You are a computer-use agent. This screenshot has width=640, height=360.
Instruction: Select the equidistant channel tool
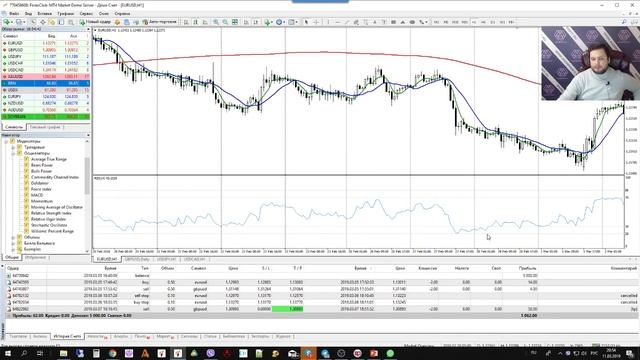point(356,22)
